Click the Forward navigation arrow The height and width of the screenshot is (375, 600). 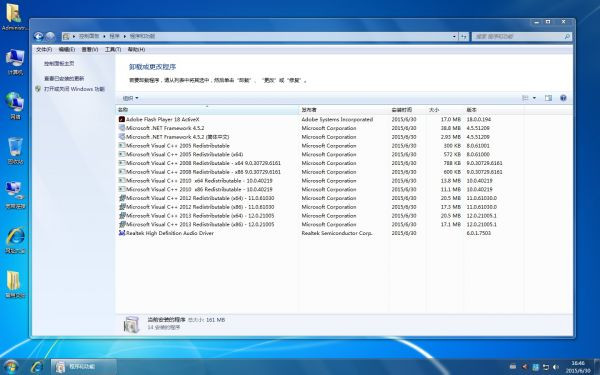(50, 36)
